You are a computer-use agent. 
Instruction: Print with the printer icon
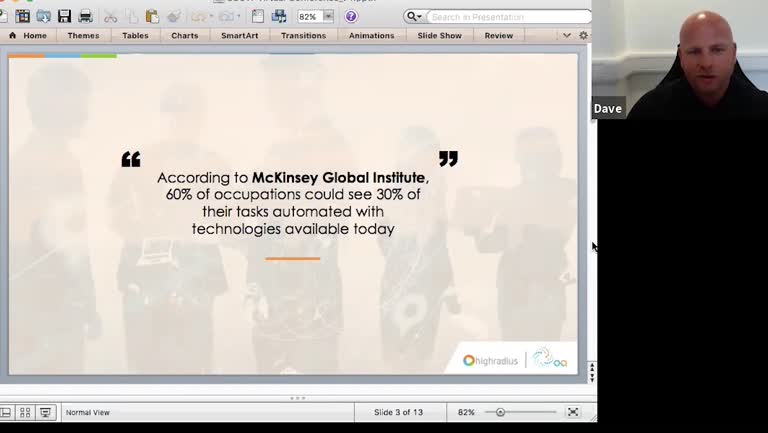[85, 16]
